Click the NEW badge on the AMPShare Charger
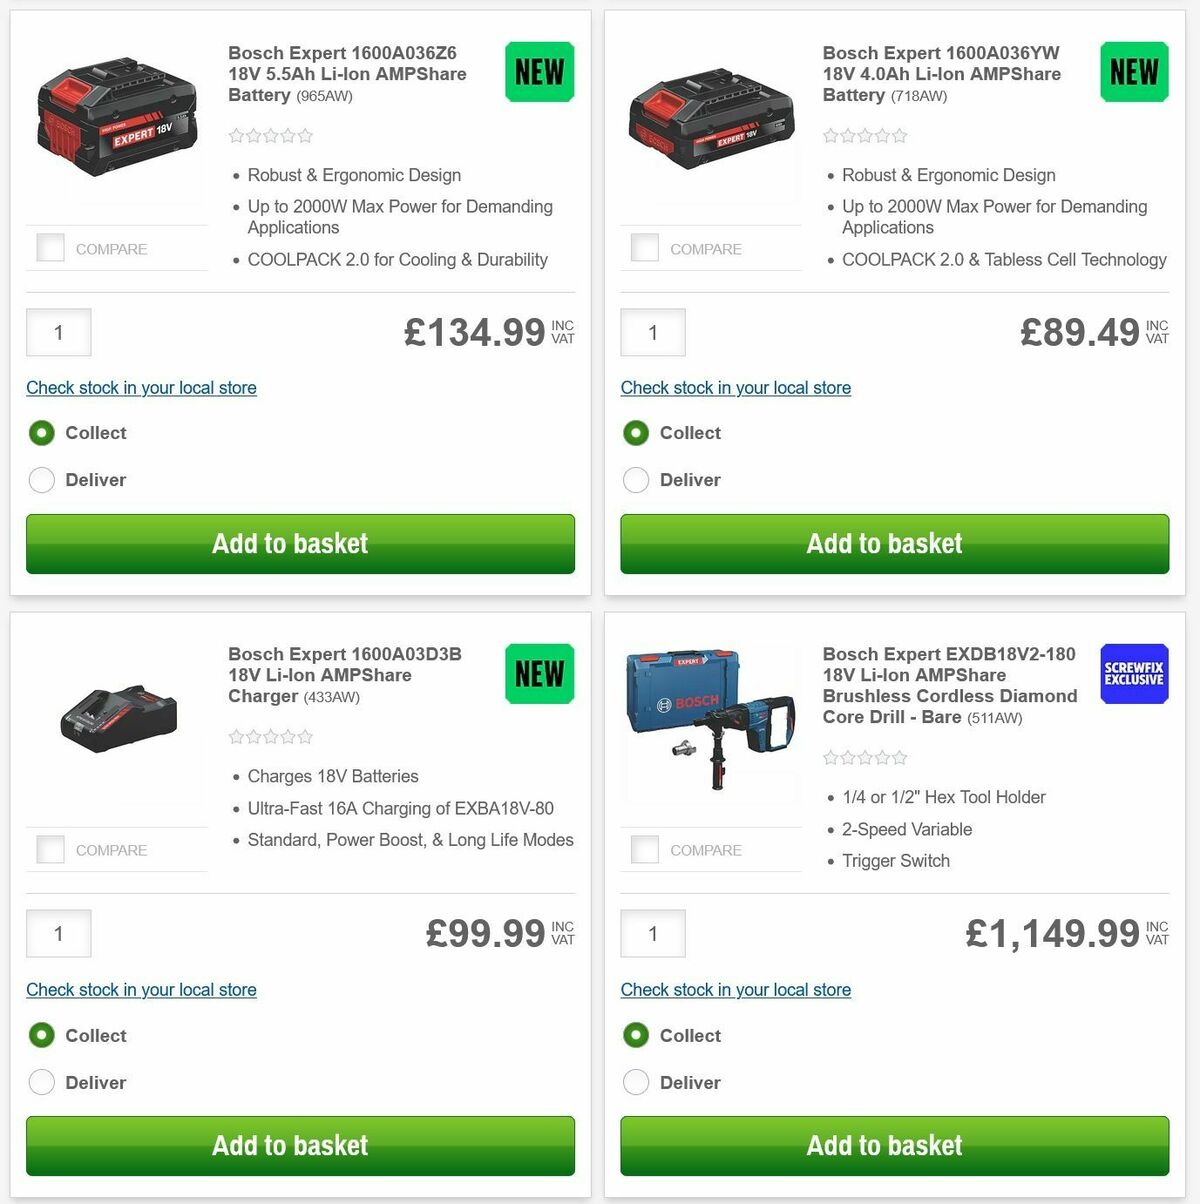This screenshot has width=1200, height=1204. (x=538, y=673)
